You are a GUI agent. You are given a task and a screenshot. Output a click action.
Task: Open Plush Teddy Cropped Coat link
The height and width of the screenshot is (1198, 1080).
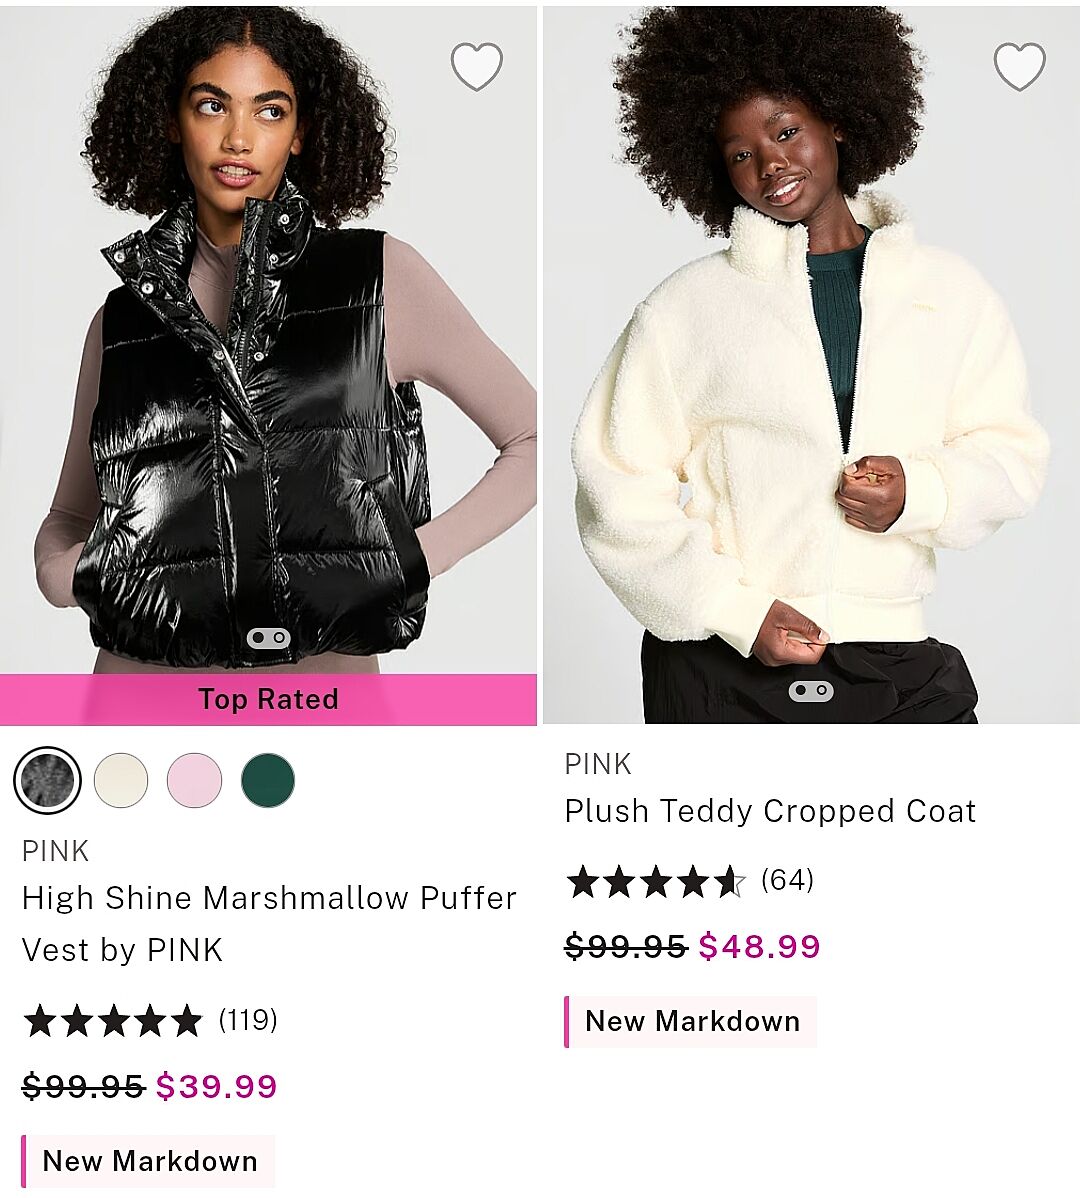pos(770,811)
